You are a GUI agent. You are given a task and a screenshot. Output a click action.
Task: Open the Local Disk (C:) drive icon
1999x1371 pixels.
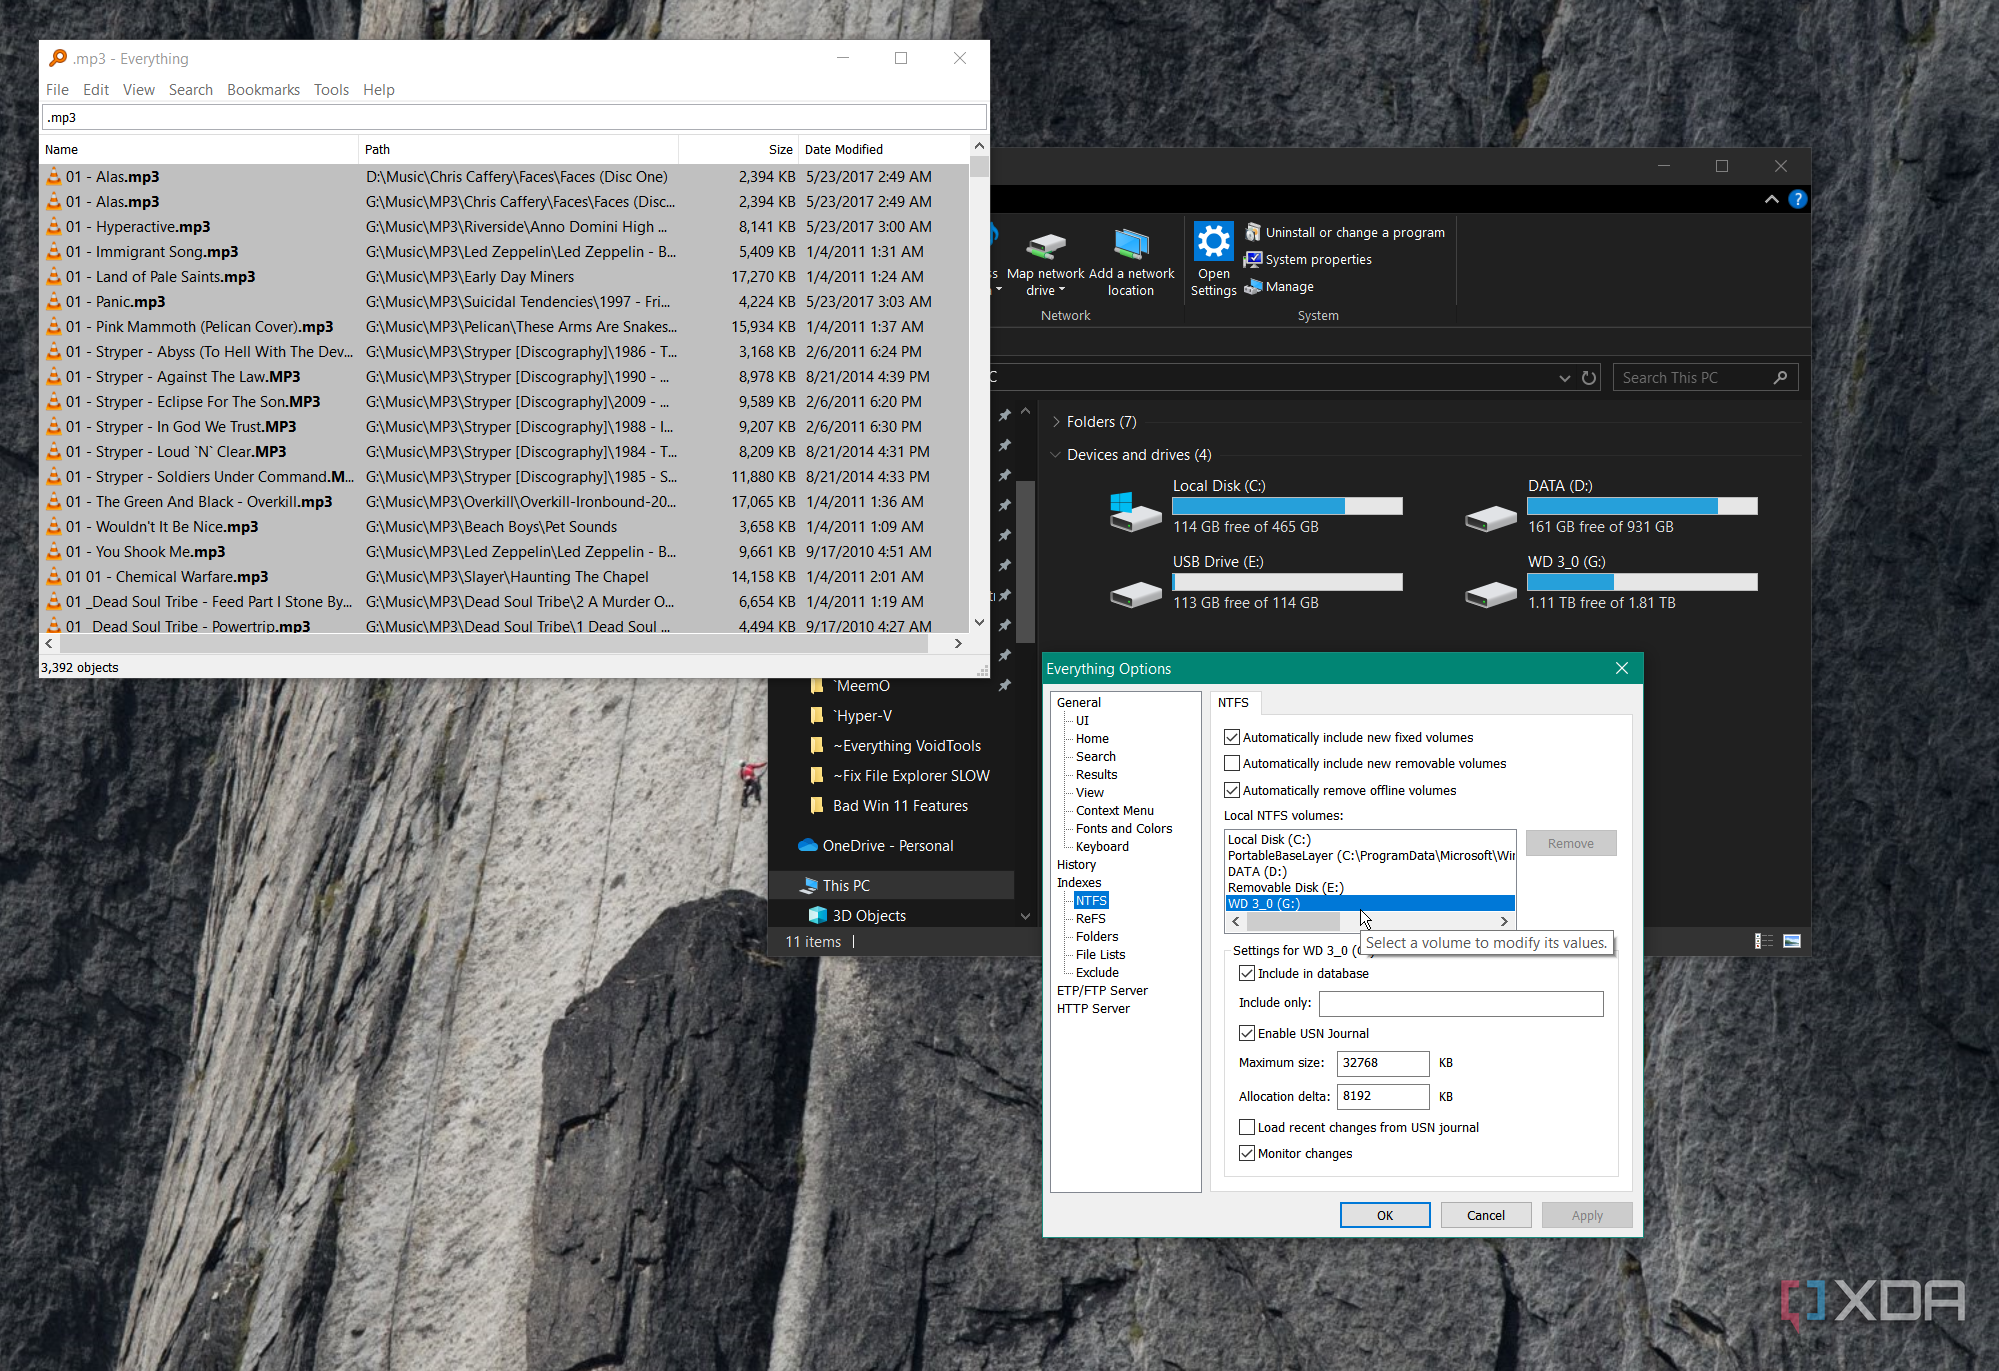[x=1135, y=511]
